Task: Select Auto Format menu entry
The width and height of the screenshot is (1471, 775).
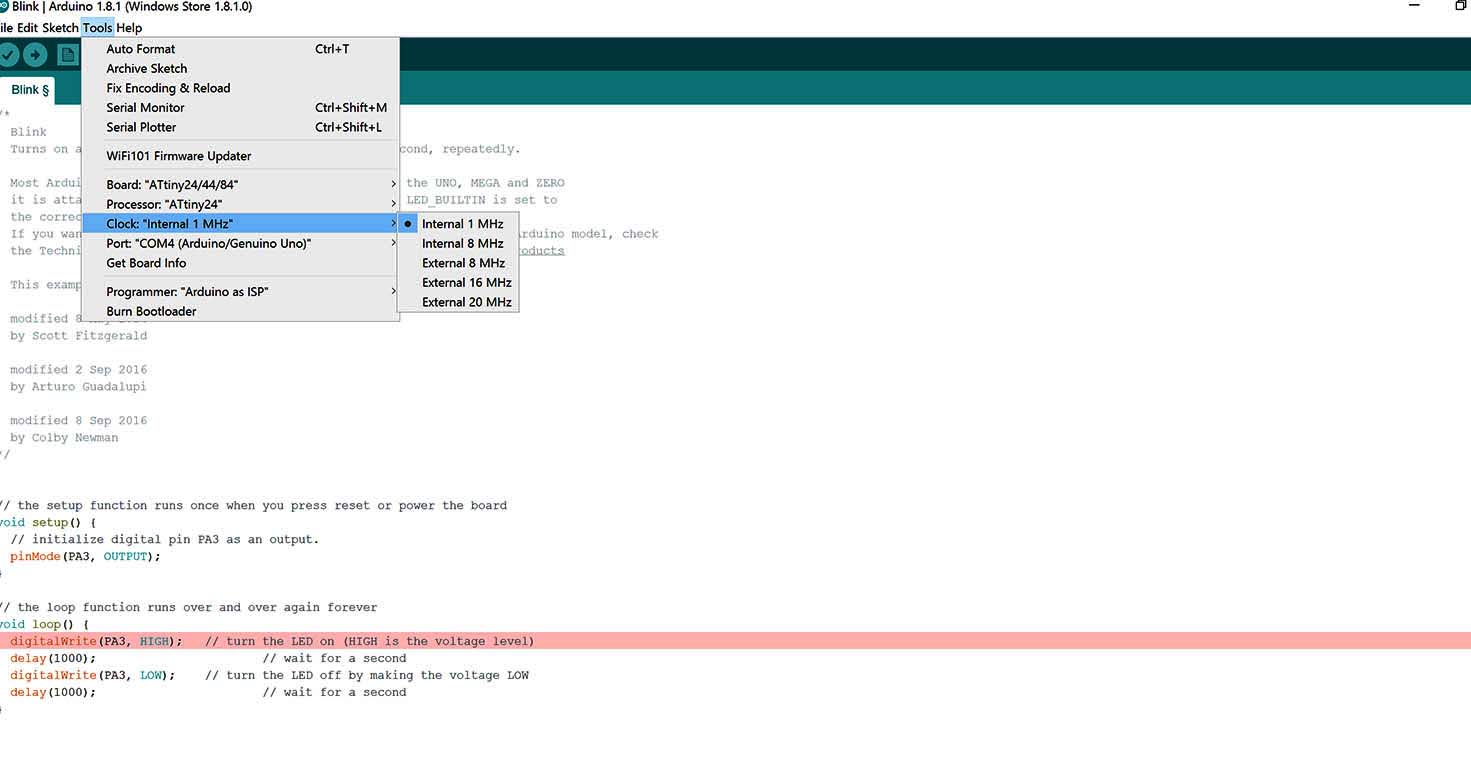Action: click(x=240, y=49)
